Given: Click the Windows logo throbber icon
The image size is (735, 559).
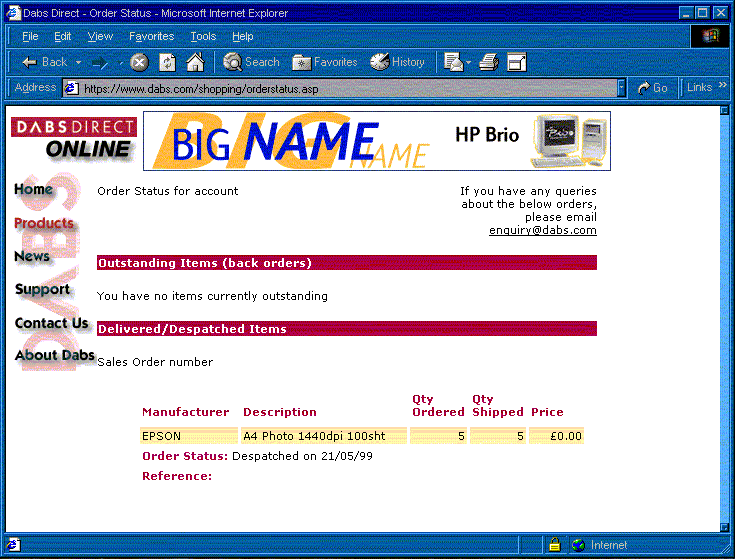Looking at the screenshot, I should point(711,36).
